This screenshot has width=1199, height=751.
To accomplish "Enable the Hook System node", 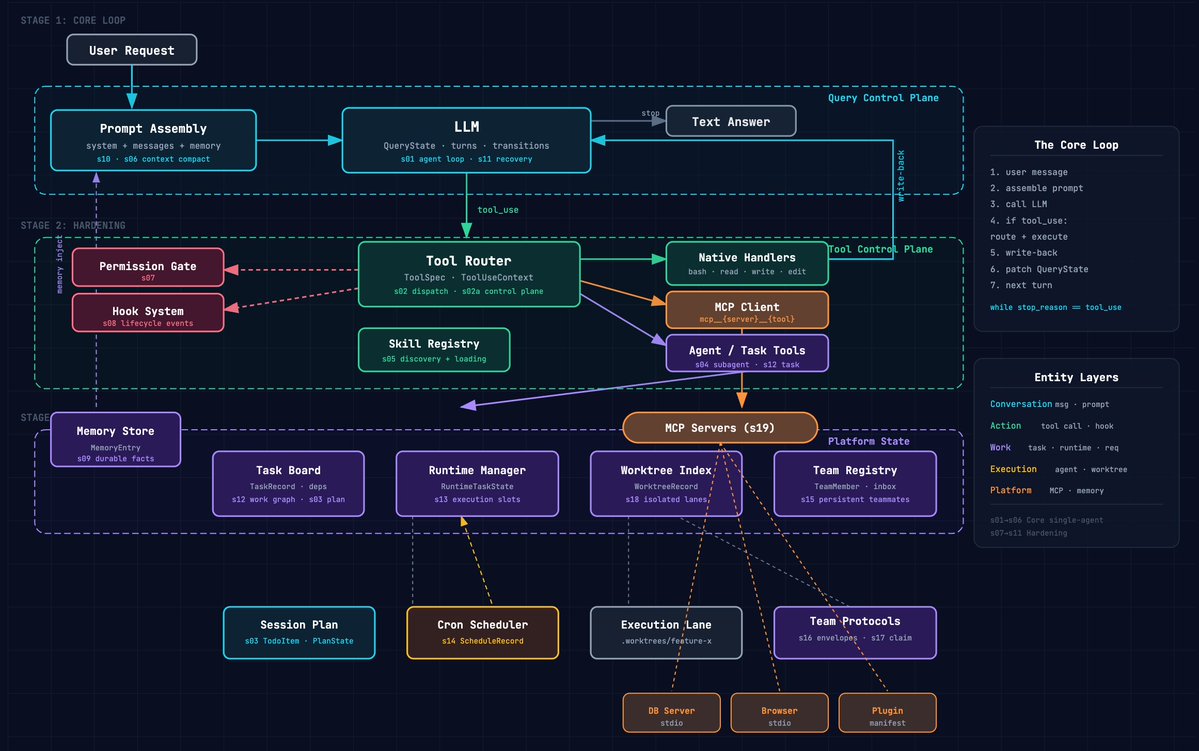I will (147, 311).
